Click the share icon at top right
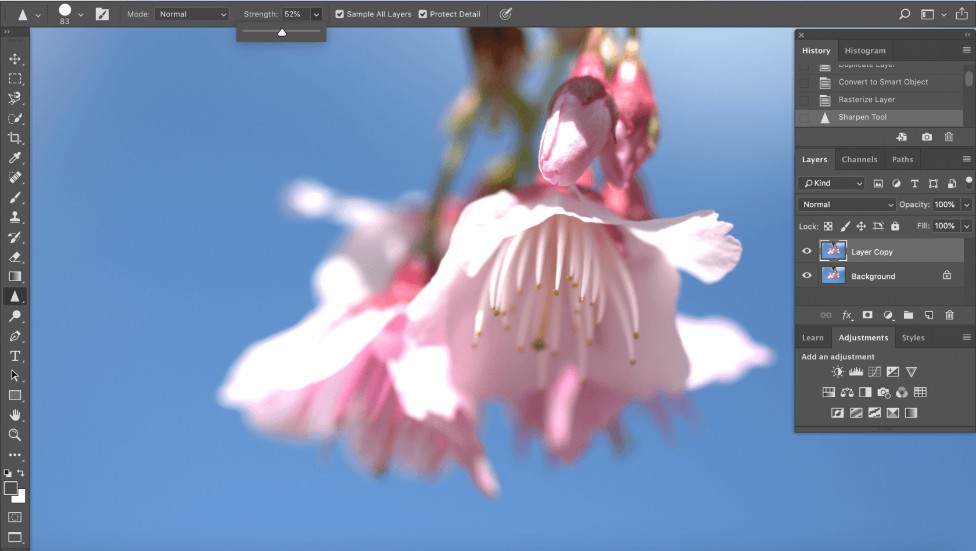This screenshot has width=976, height=551. click(962, 13)
